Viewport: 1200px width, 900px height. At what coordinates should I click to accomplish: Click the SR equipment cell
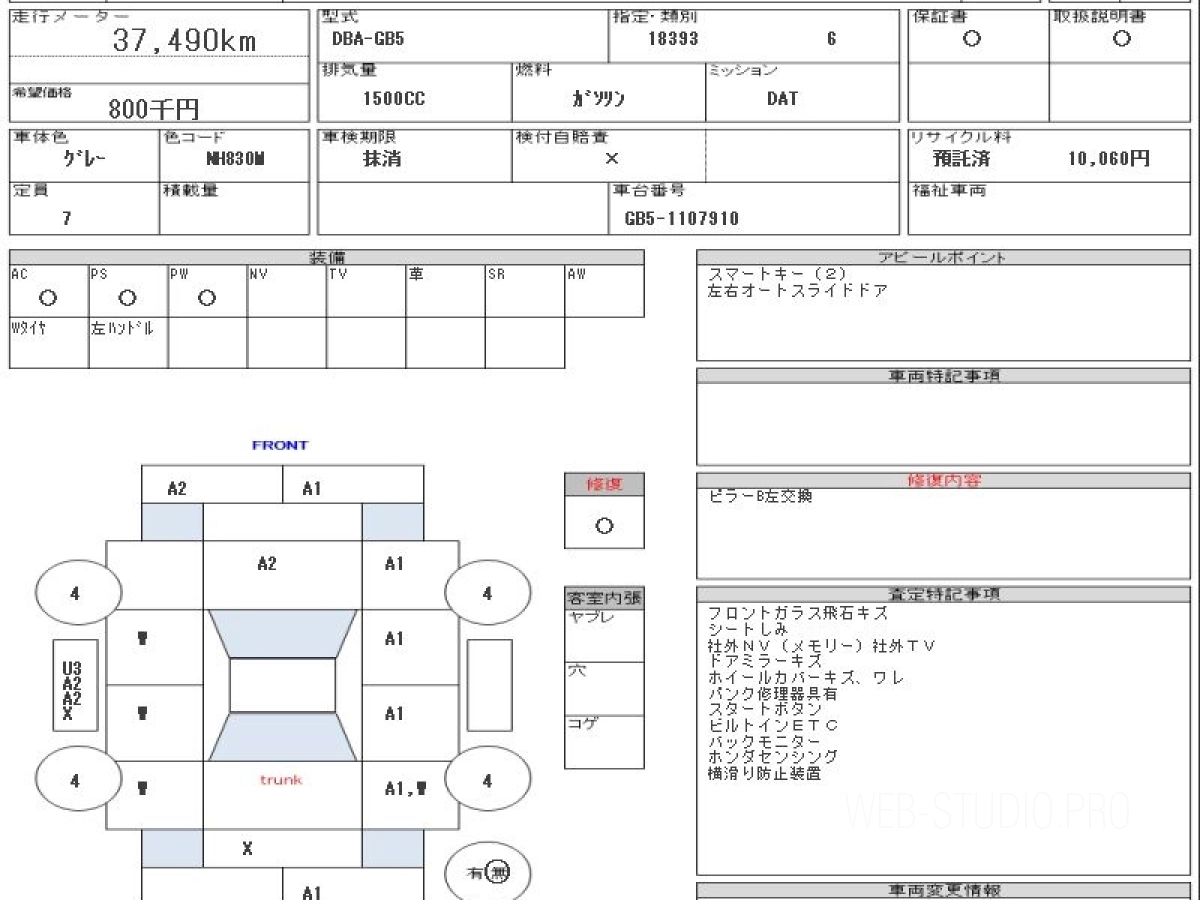click(525, 291)
